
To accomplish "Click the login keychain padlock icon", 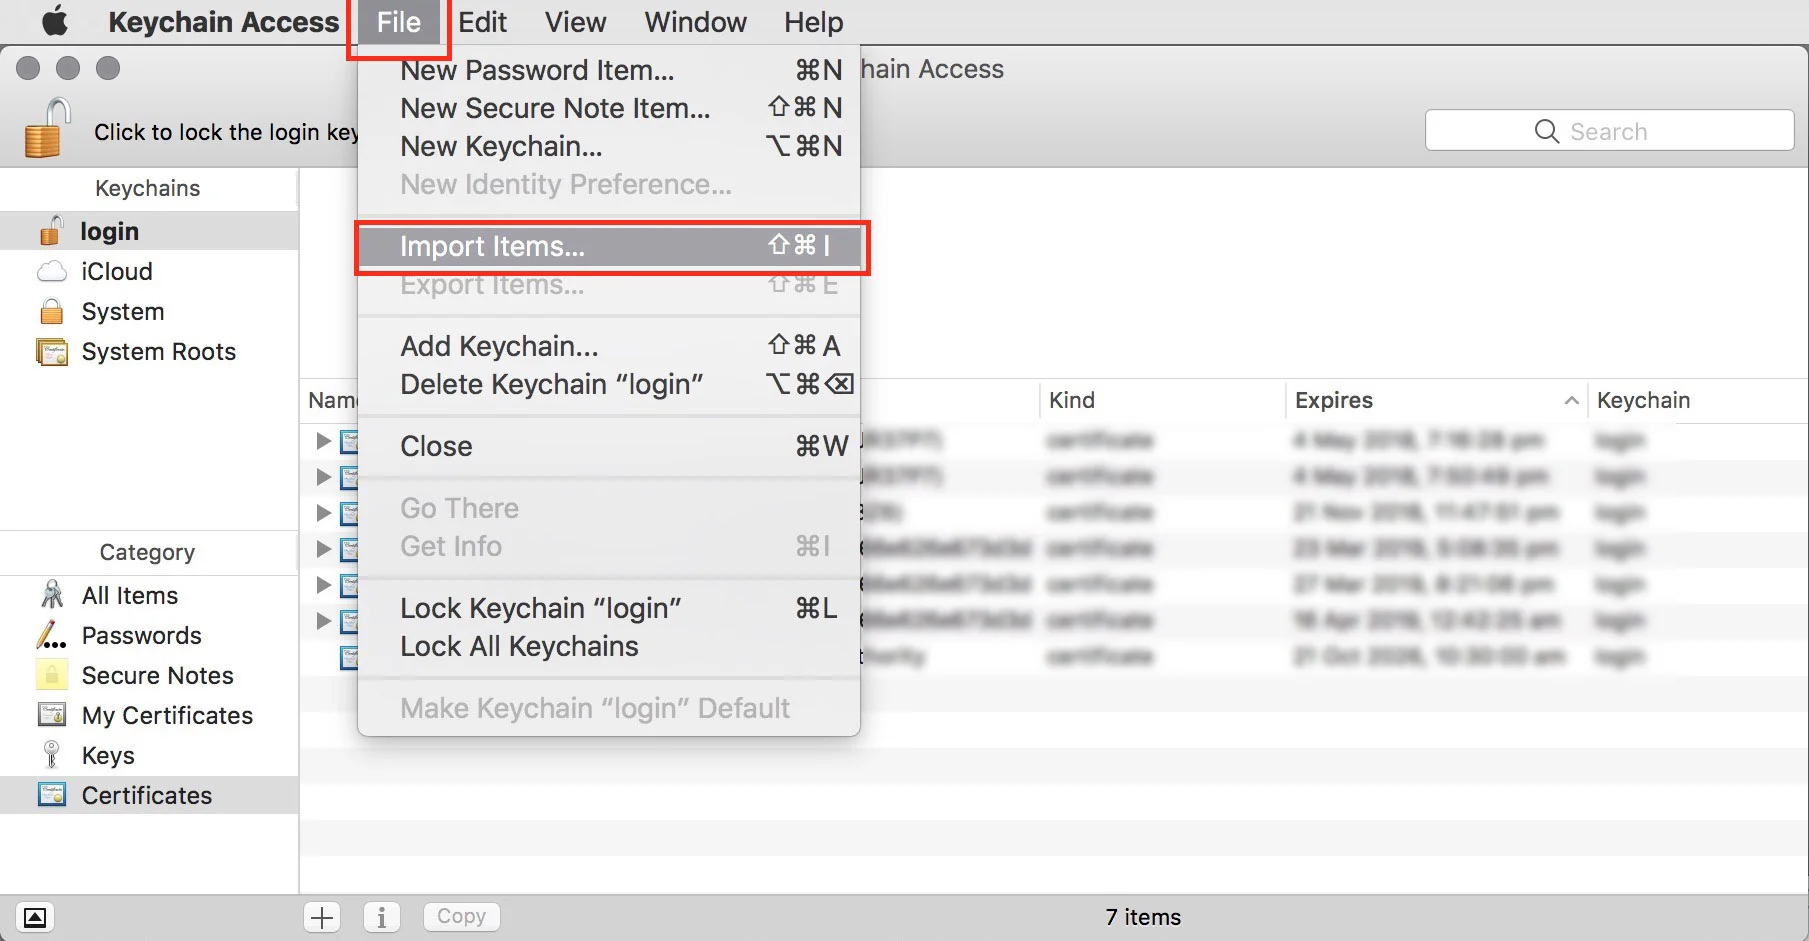I will [x=51, y=230].
